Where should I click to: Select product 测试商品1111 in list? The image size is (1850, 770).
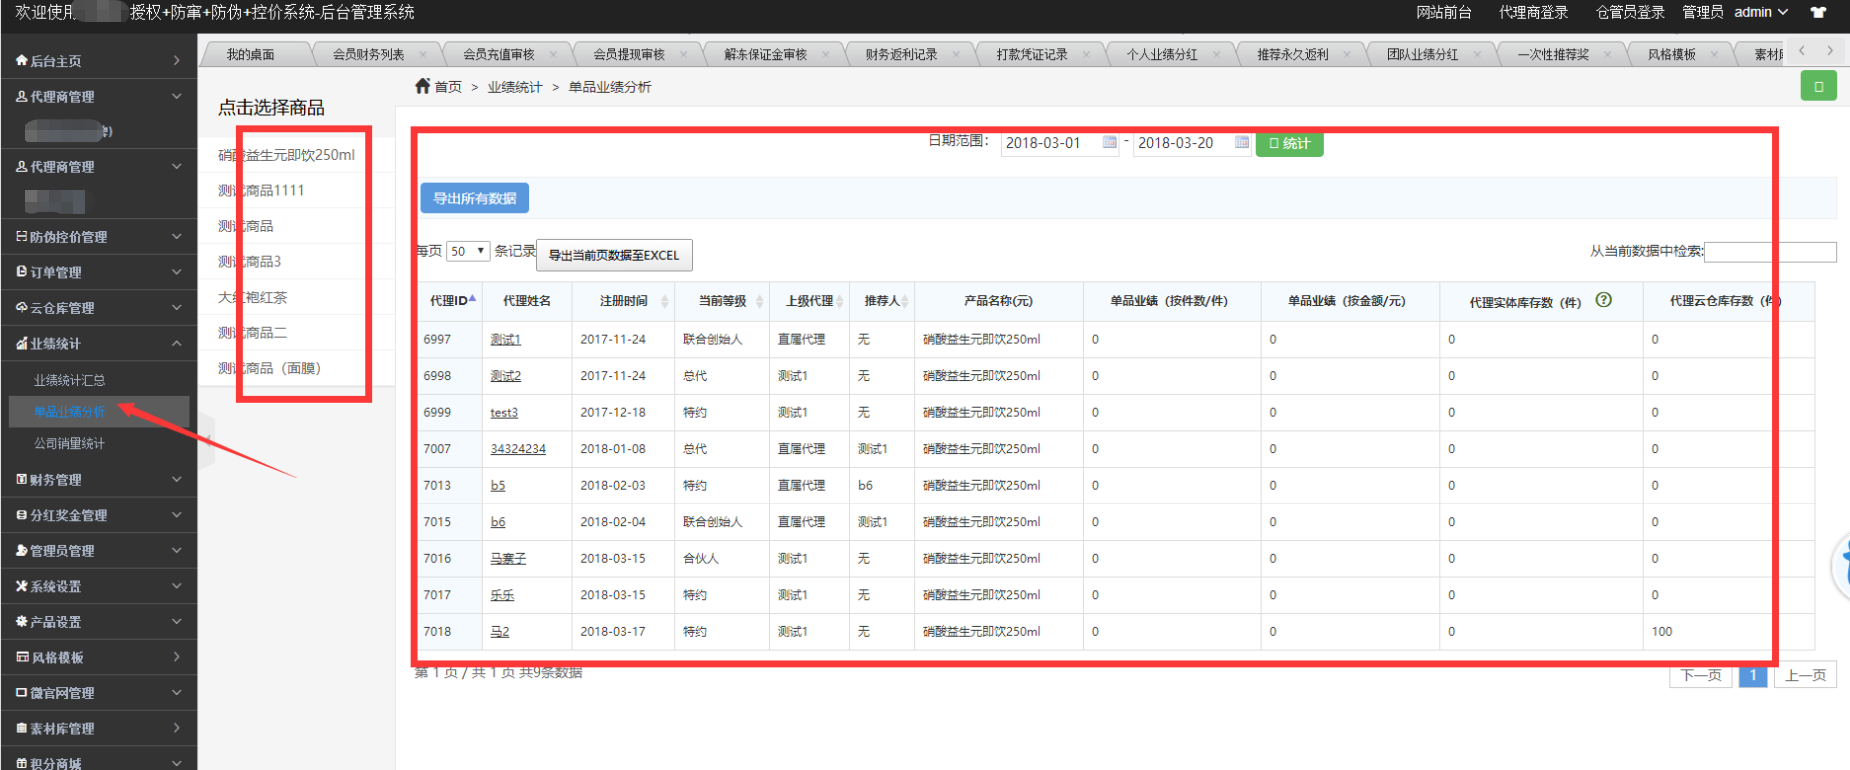261,190
